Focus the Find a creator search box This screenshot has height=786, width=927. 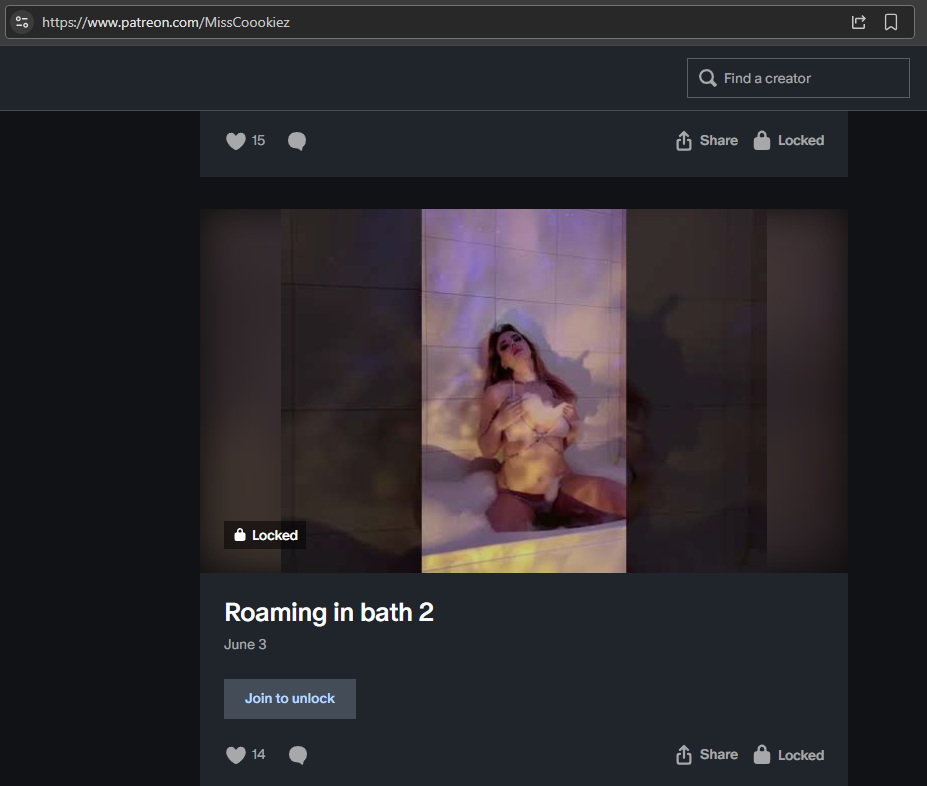click(x=798, y=78)
